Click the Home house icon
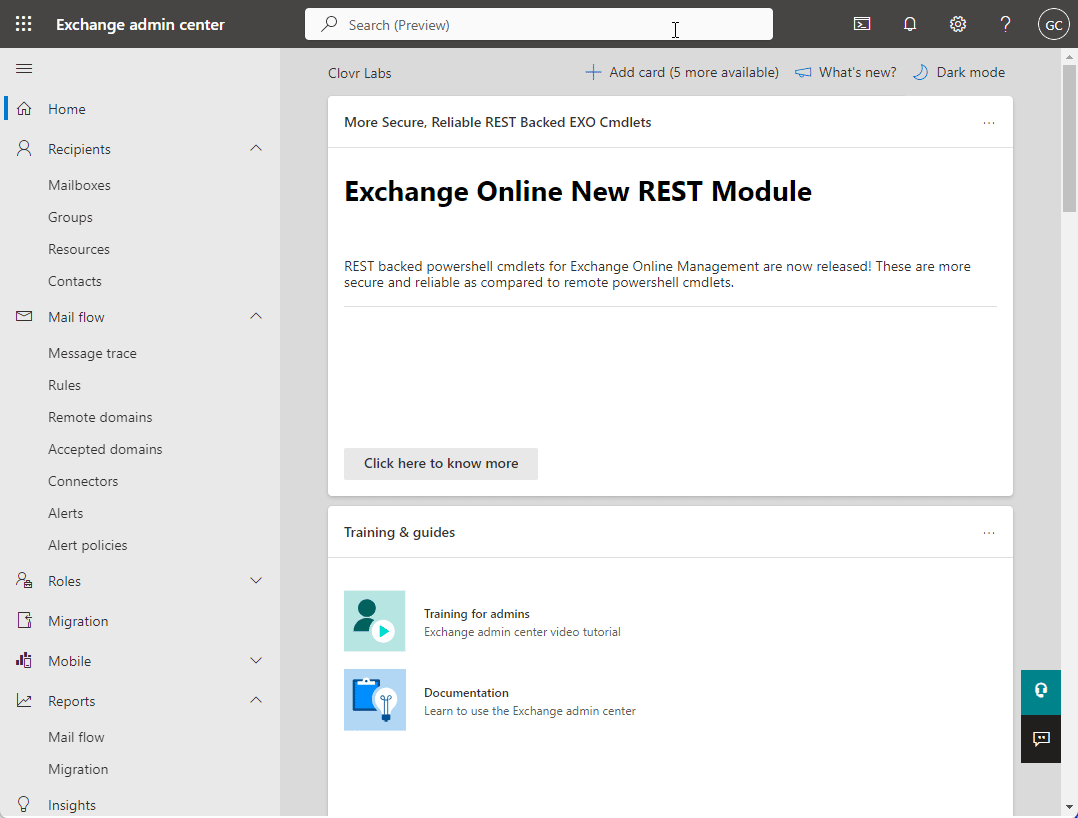 (24, 109)
